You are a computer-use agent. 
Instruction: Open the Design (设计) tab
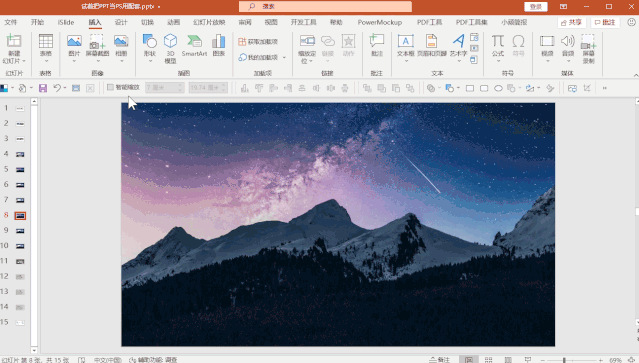coord(121,22)
